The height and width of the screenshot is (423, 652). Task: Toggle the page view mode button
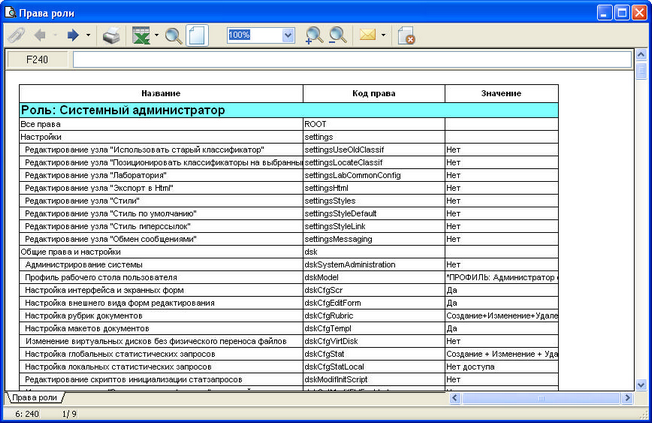coord(197,36)
